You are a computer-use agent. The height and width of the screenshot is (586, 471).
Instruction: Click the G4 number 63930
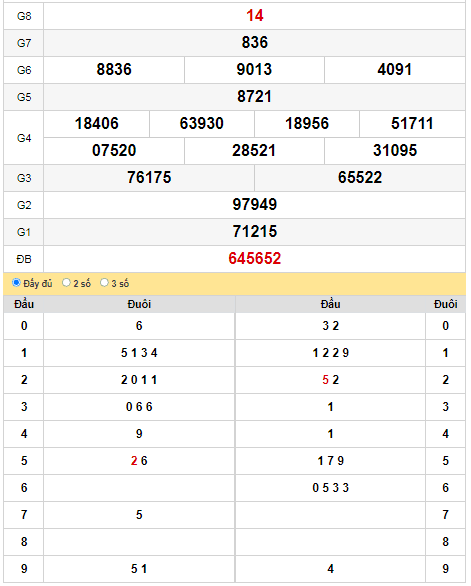202,124
